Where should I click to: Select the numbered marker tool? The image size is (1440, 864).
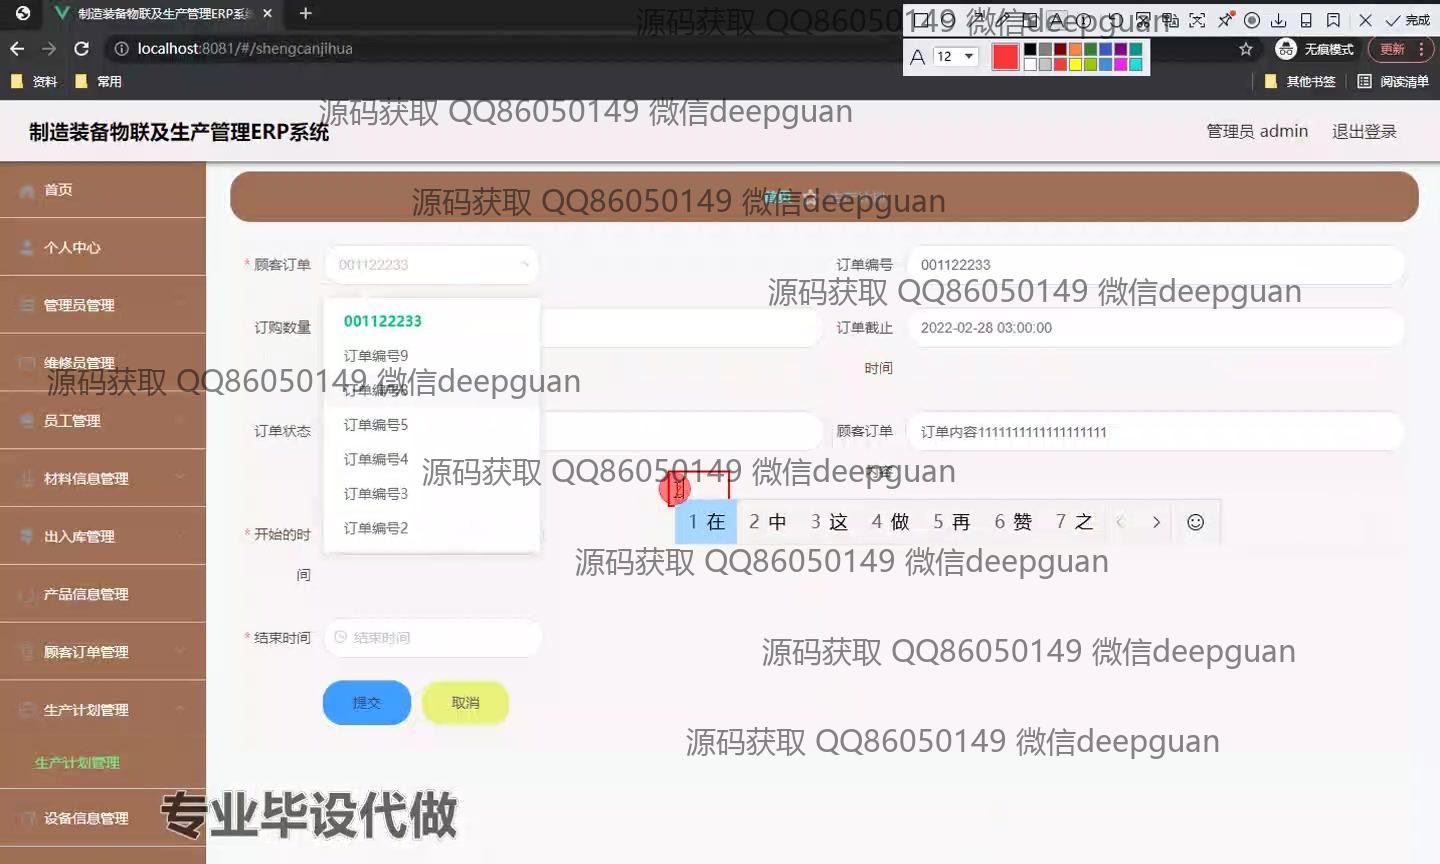pyautogui.click(x=1083, y=20)
